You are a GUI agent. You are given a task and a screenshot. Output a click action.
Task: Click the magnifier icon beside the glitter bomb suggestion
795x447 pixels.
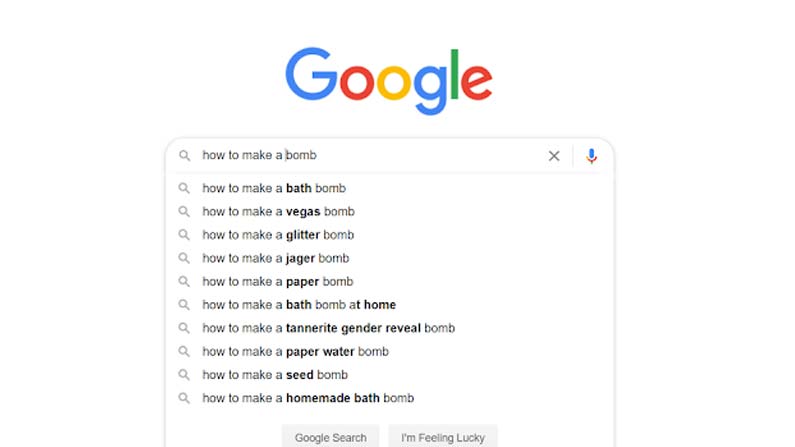coord(184,235)
